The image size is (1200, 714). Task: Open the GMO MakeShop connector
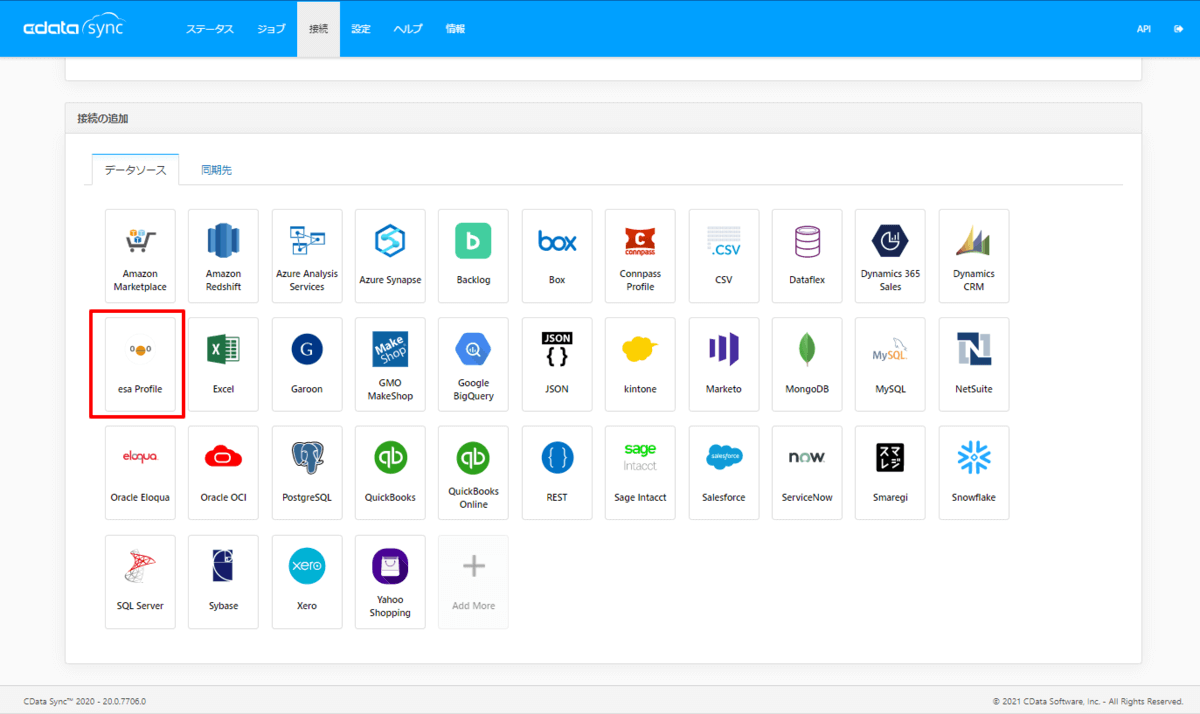pyautogui.click(x=390, y=364)
